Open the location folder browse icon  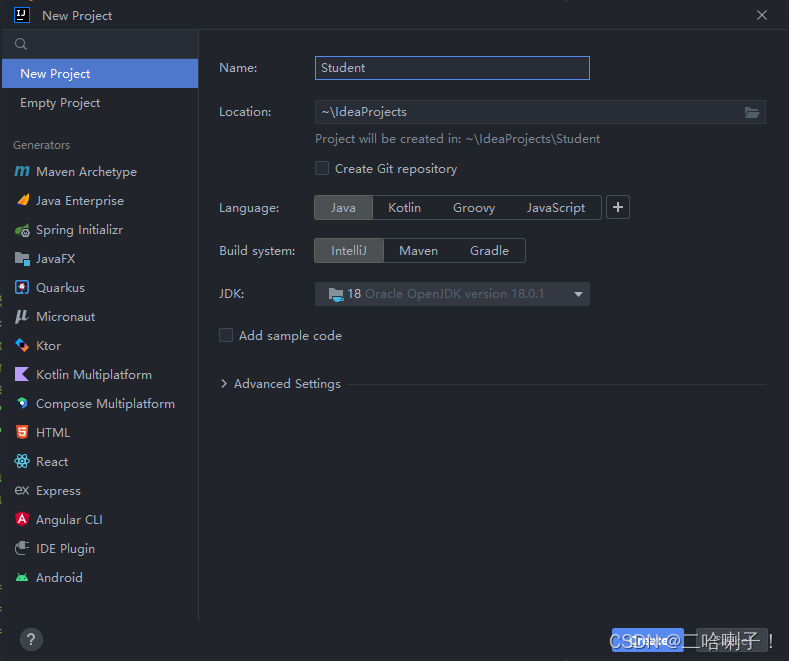(752, 112)
